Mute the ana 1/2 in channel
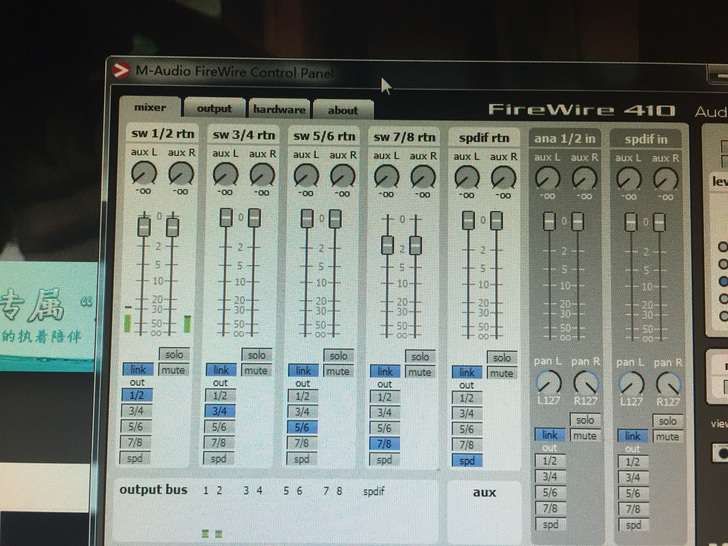Image resolution: width=728 pixels, height=546 pixels. [x=585, y=436]
